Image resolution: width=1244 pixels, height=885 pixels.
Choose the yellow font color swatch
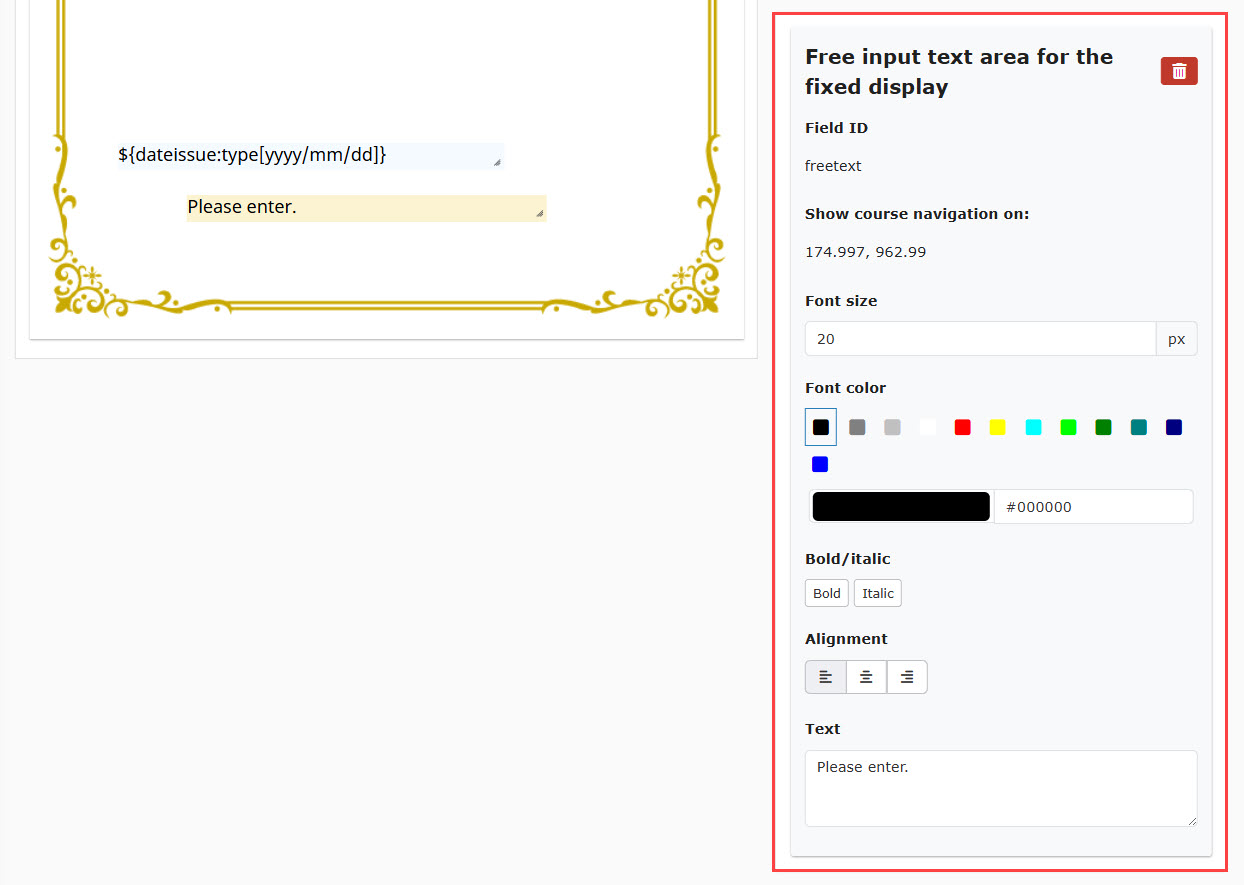pos(997,427)
